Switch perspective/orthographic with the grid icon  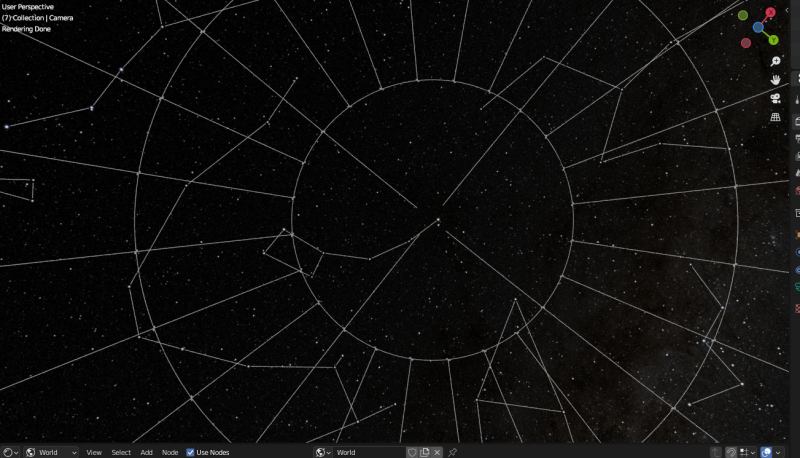[775, 117]
